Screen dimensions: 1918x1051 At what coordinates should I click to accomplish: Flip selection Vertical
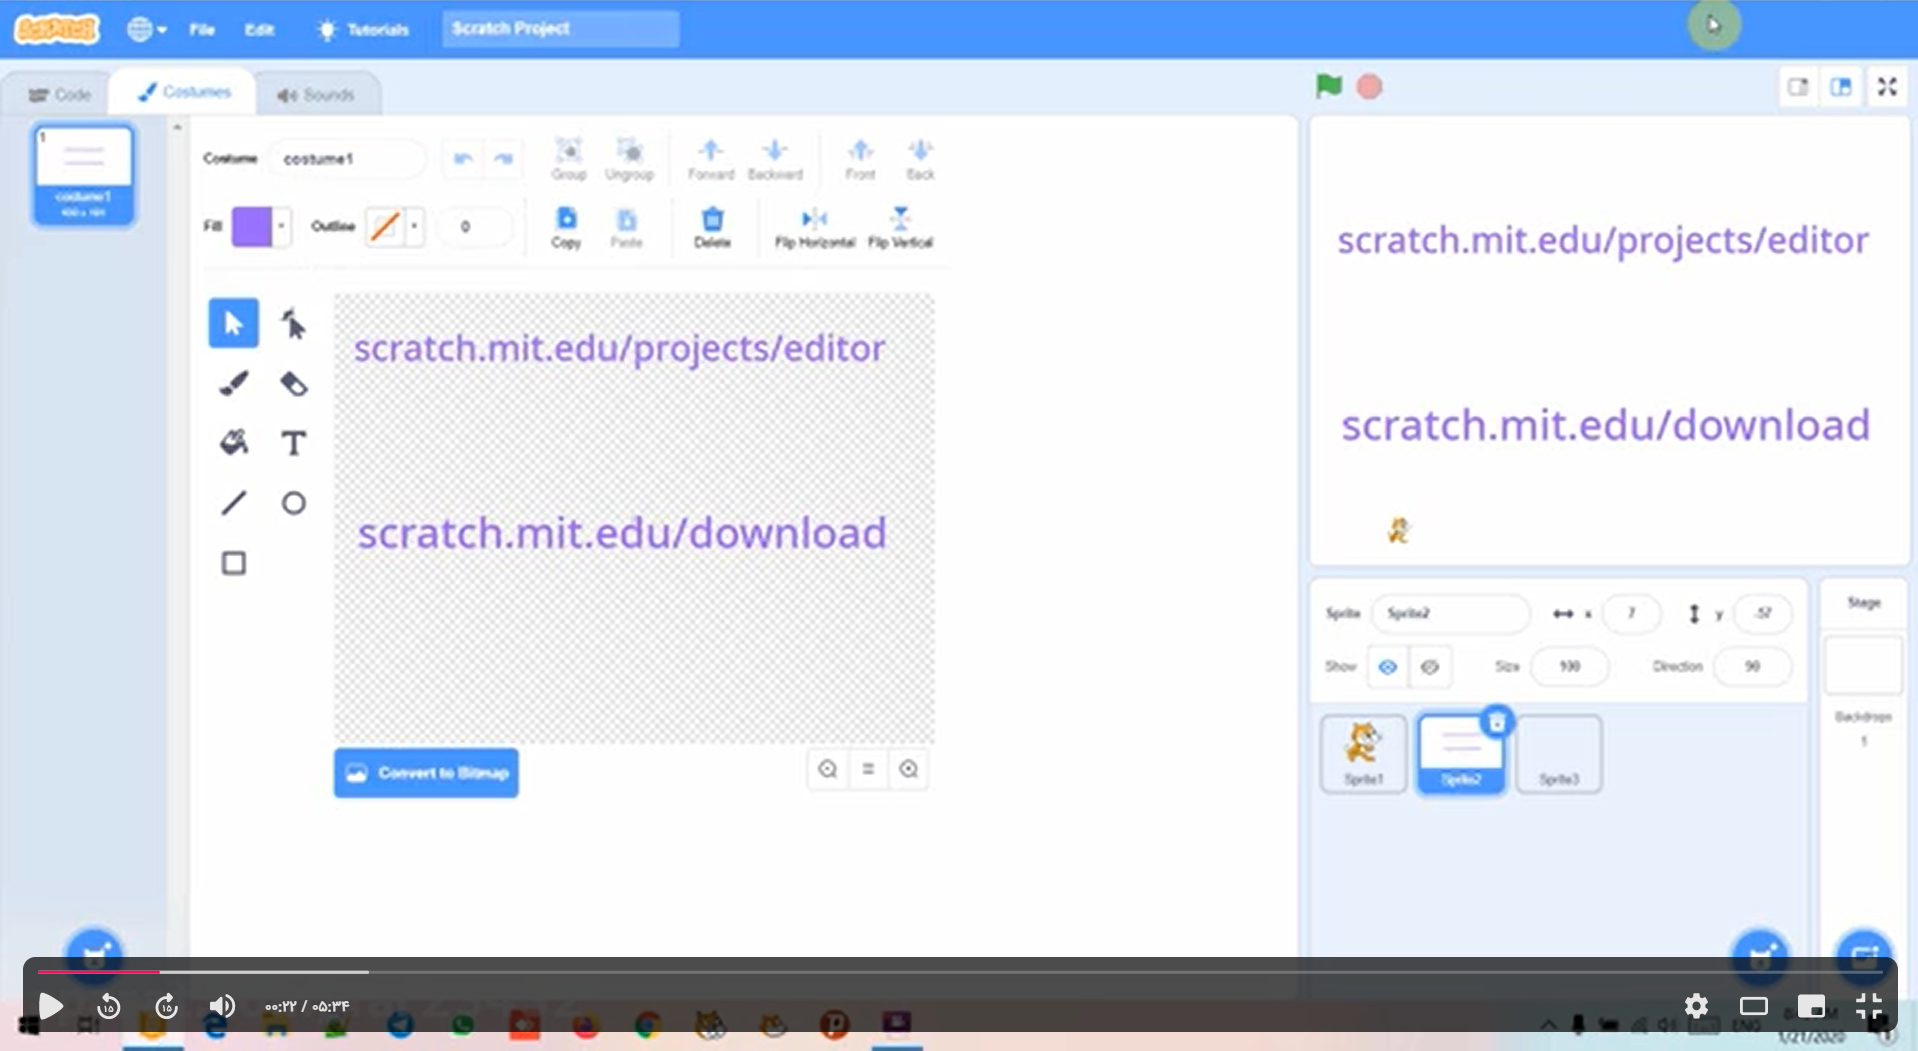[900, 227]
